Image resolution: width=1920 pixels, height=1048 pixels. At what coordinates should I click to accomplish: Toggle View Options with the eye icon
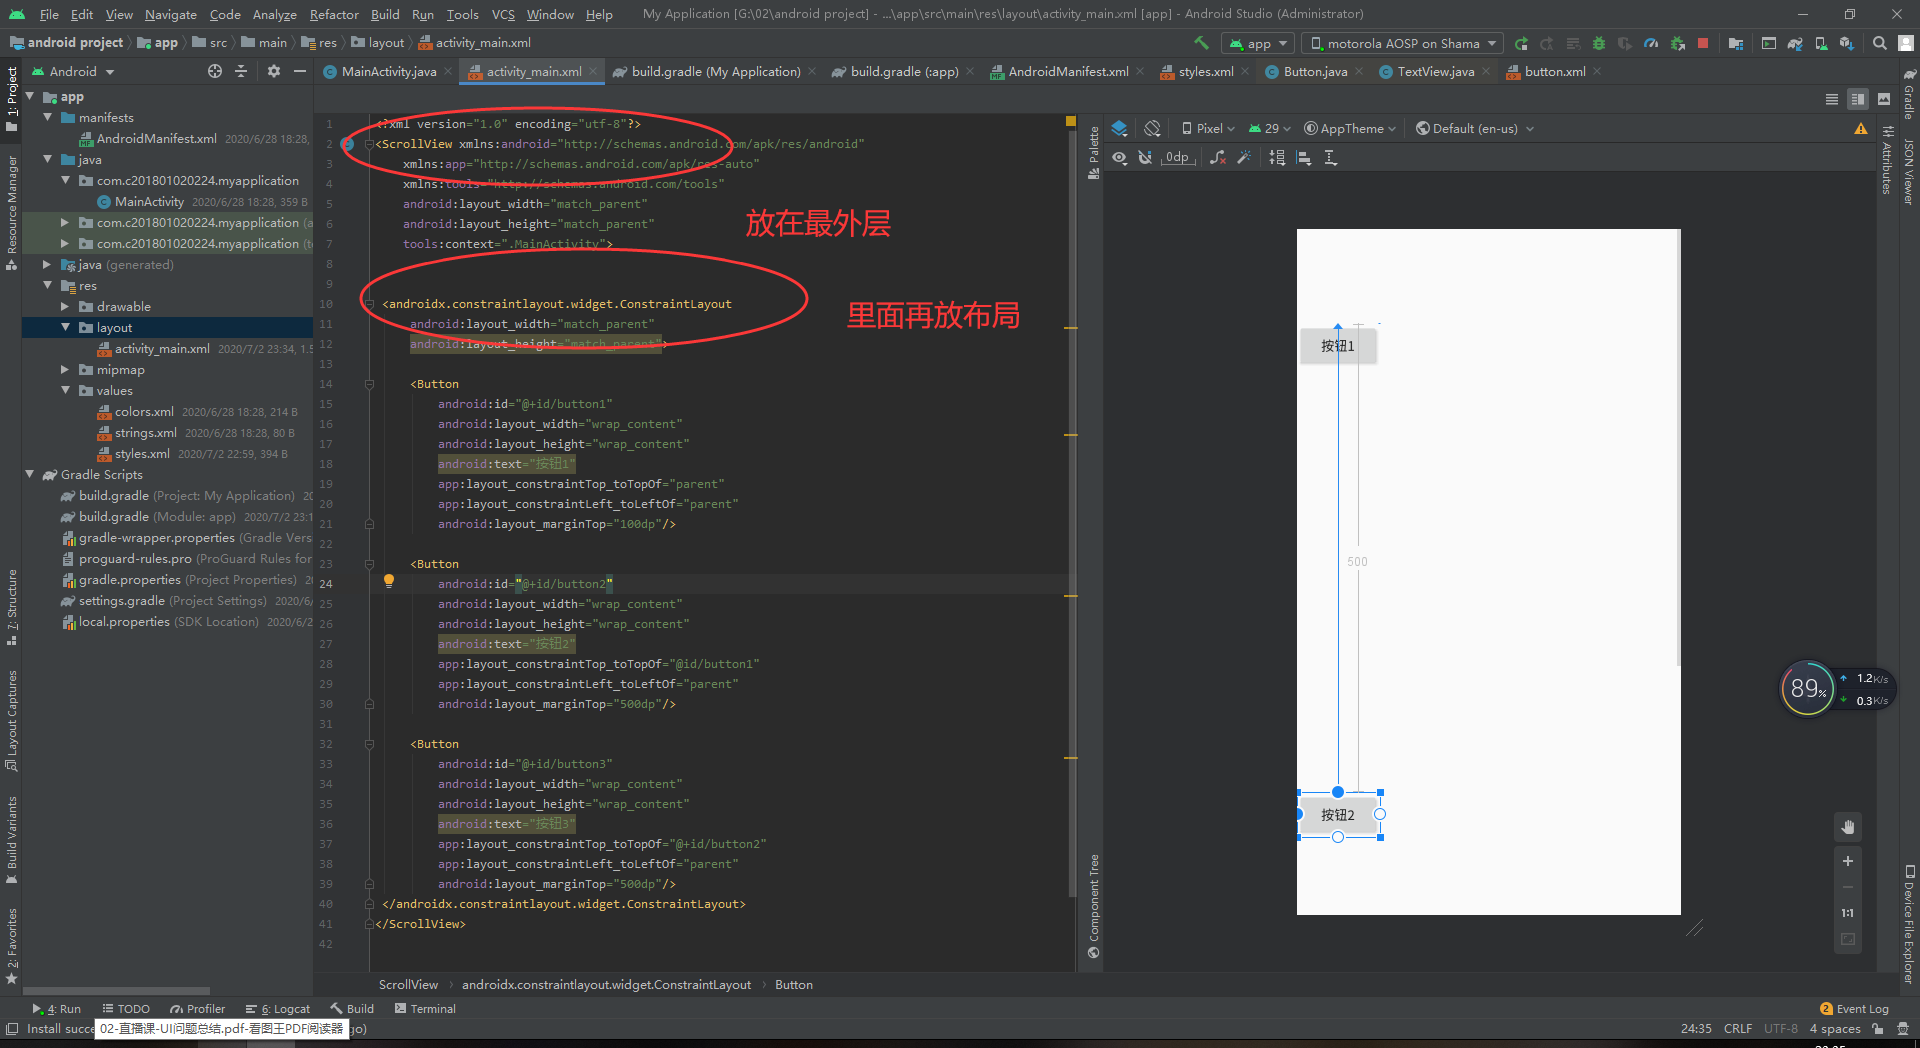point(1119,157)
